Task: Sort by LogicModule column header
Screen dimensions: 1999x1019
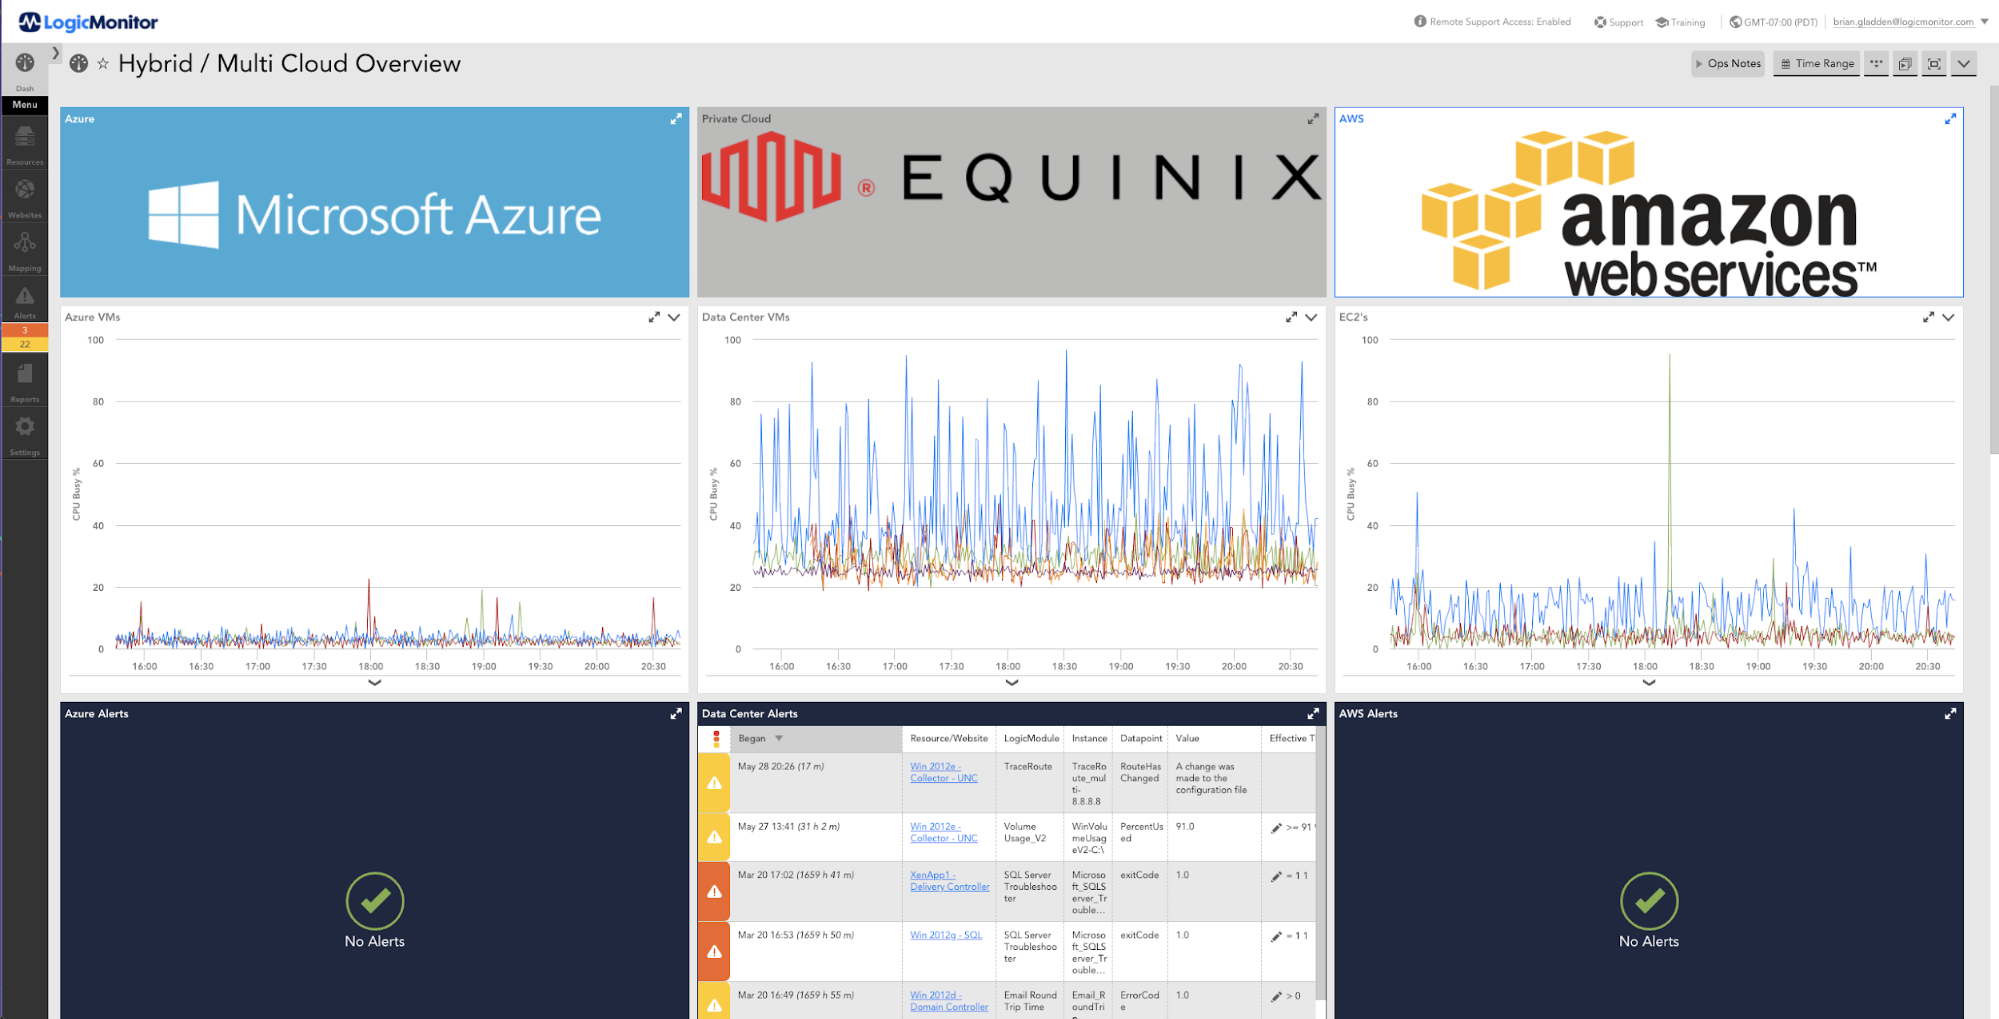Action: coord(1031,739)
